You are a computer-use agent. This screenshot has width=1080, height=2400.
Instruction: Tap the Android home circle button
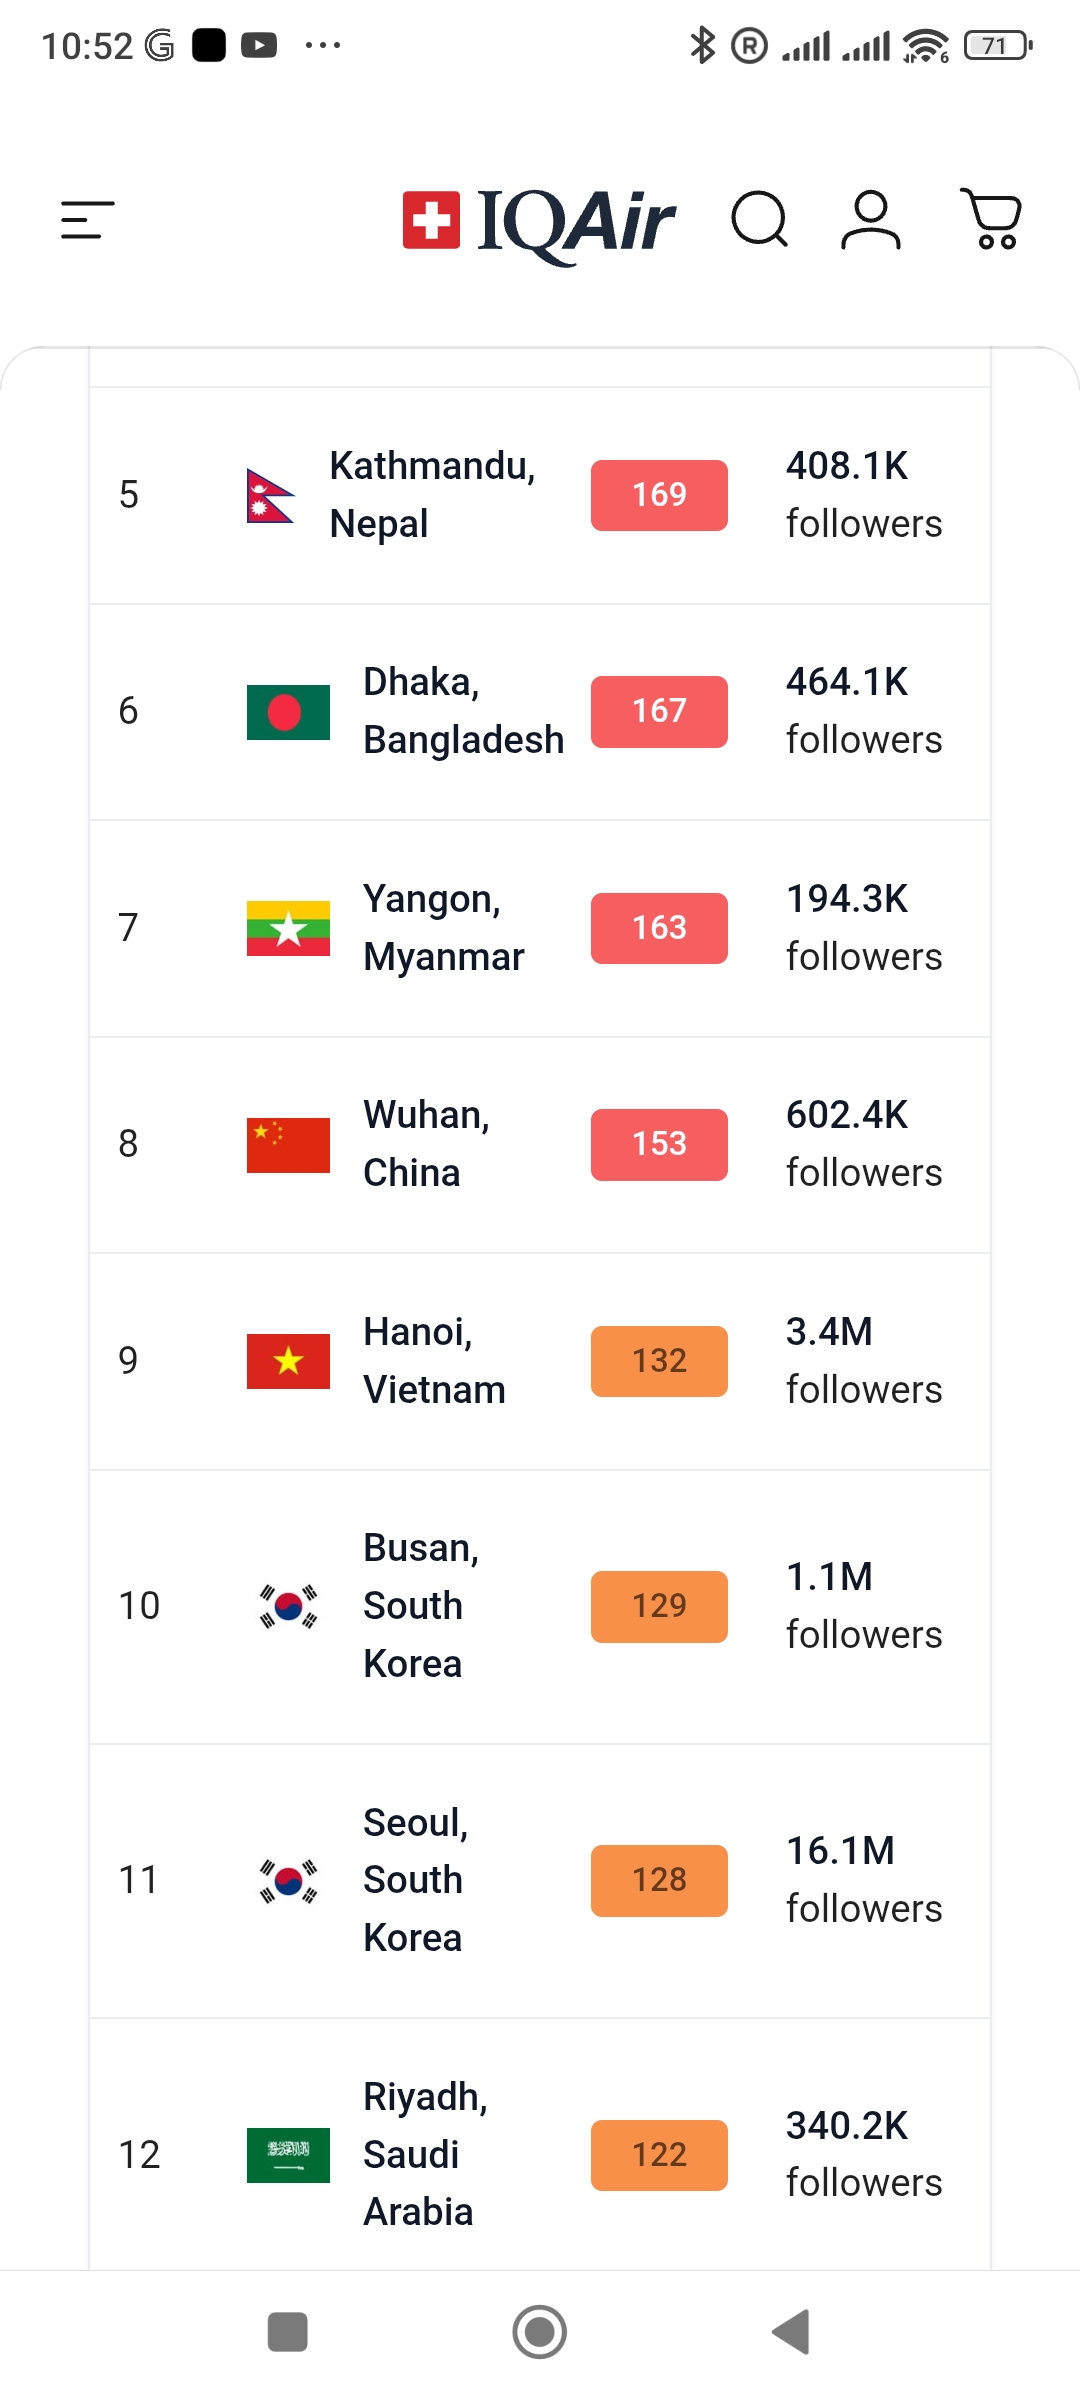[x=540, y=2332]
